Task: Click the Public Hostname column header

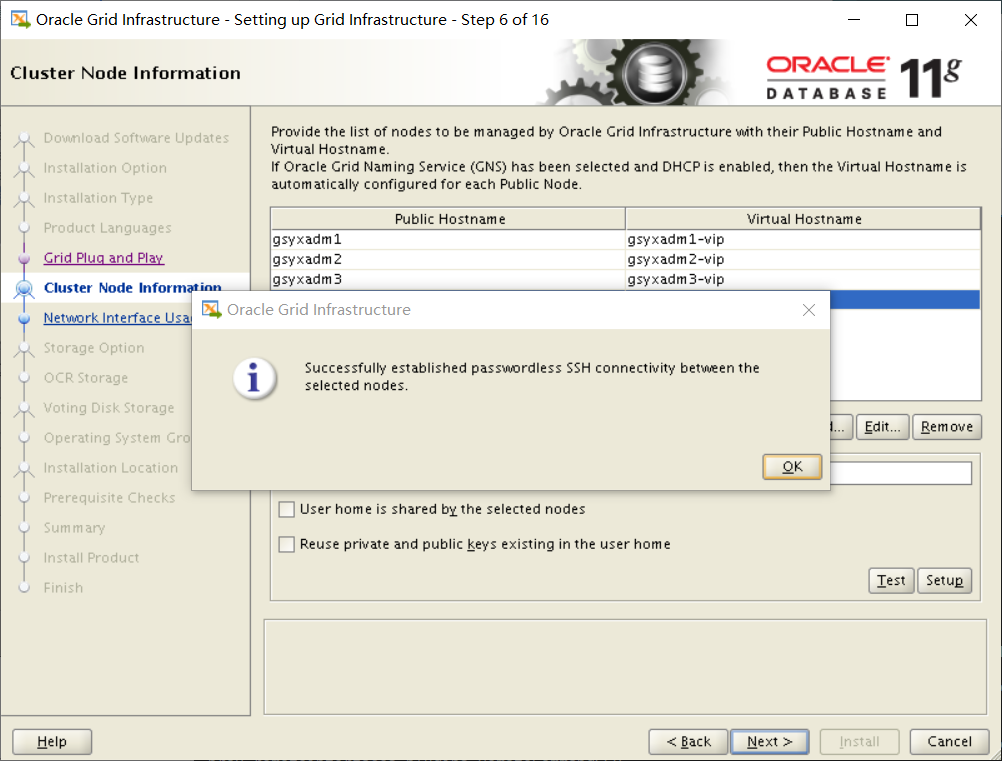Action: (448, 219)
